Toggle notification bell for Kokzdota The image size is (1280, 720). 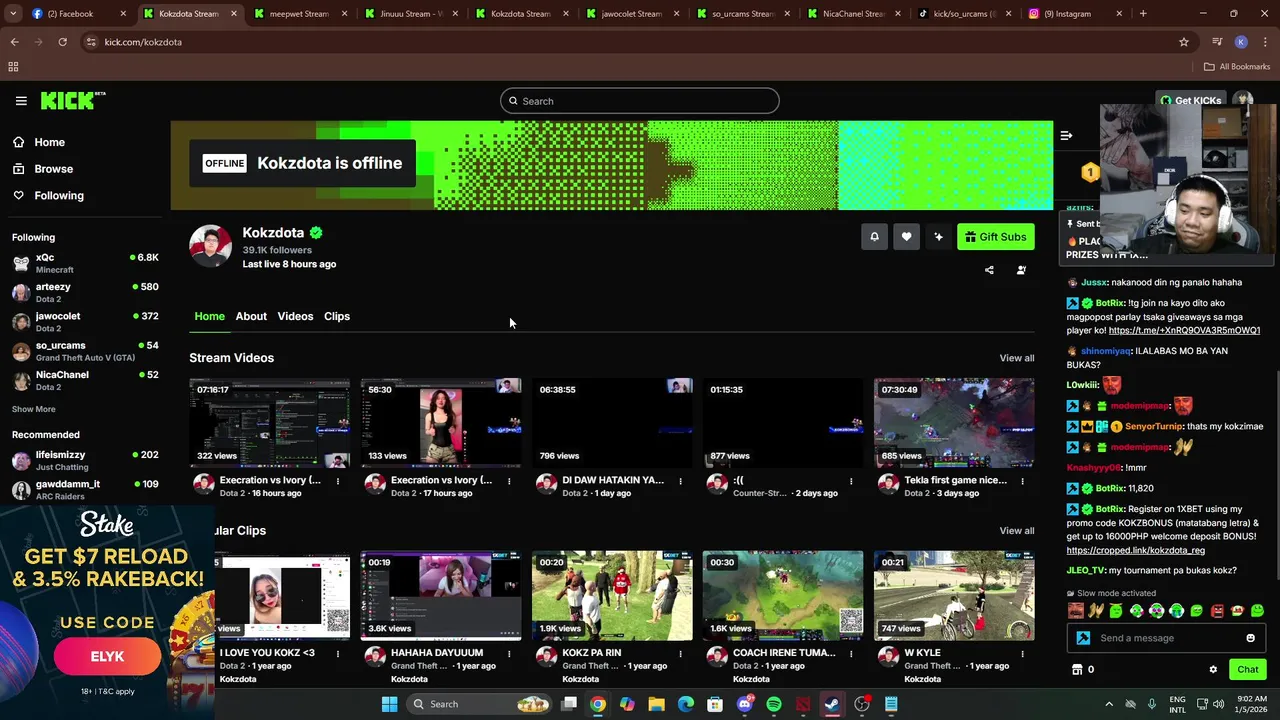pos(874,237)
